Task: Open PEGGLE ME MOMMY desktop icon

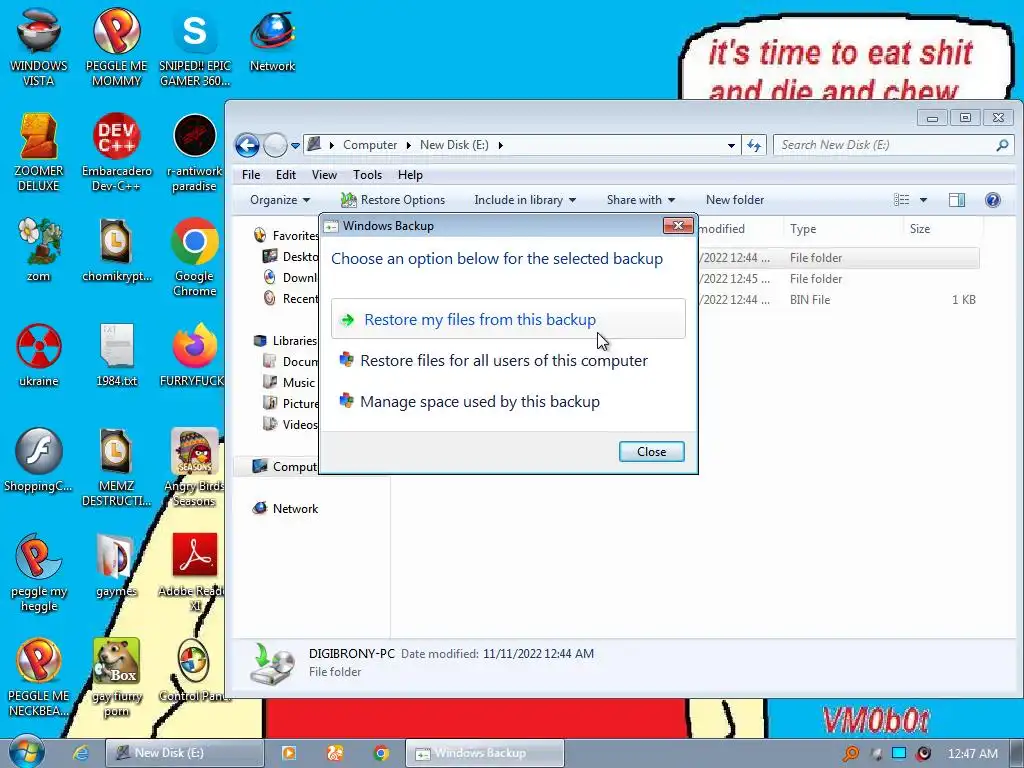Action: (116, 46)
